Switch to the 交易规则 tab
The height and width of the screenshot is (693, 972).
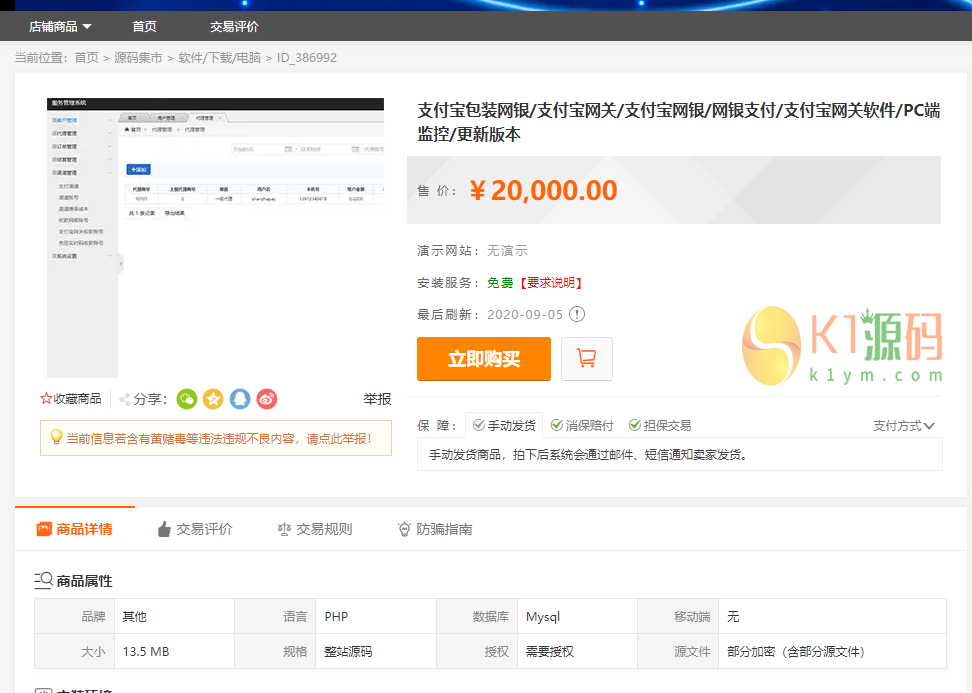click(x=314, y=529)
